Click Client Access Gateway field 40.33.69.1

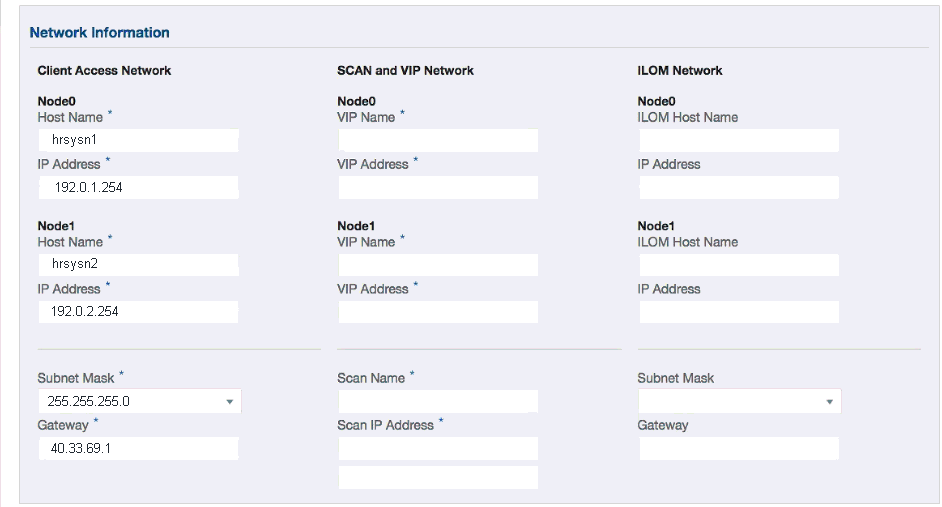coord(138,449)
